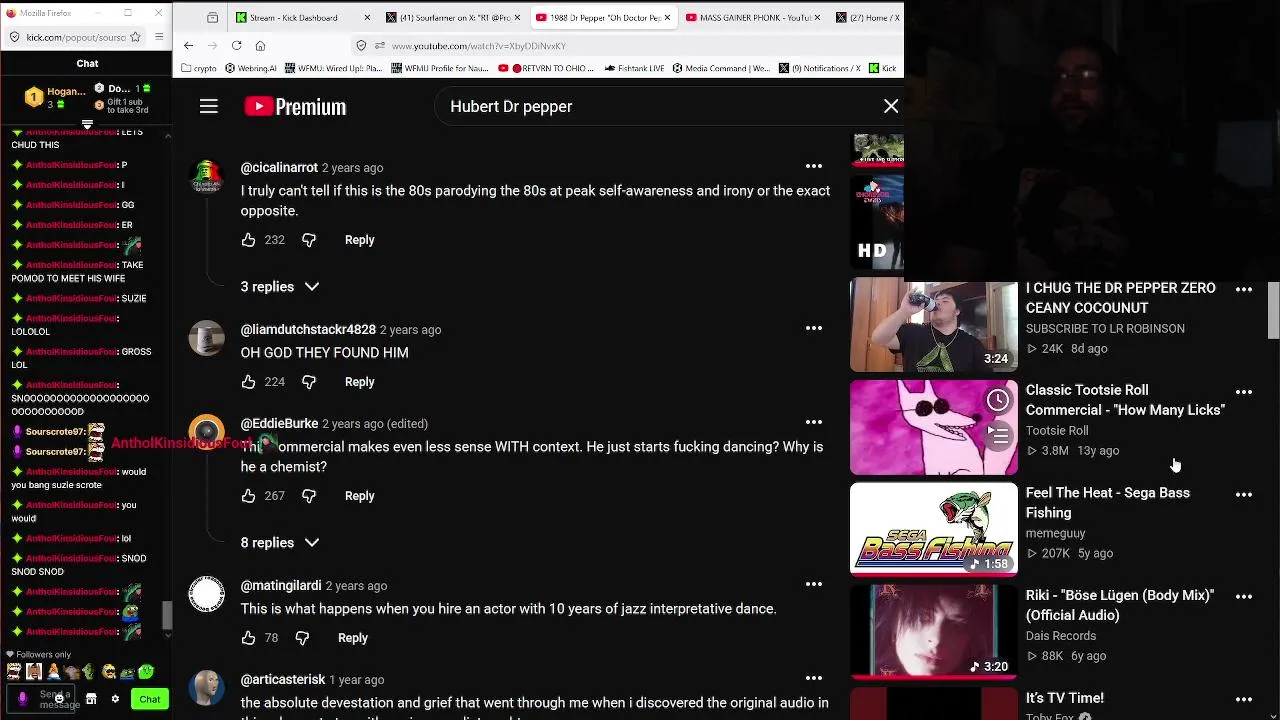Open Sega Bass Fishing video thumbnail
The width and height of the screenshot is (1280, 720).
tap(934, 530)
